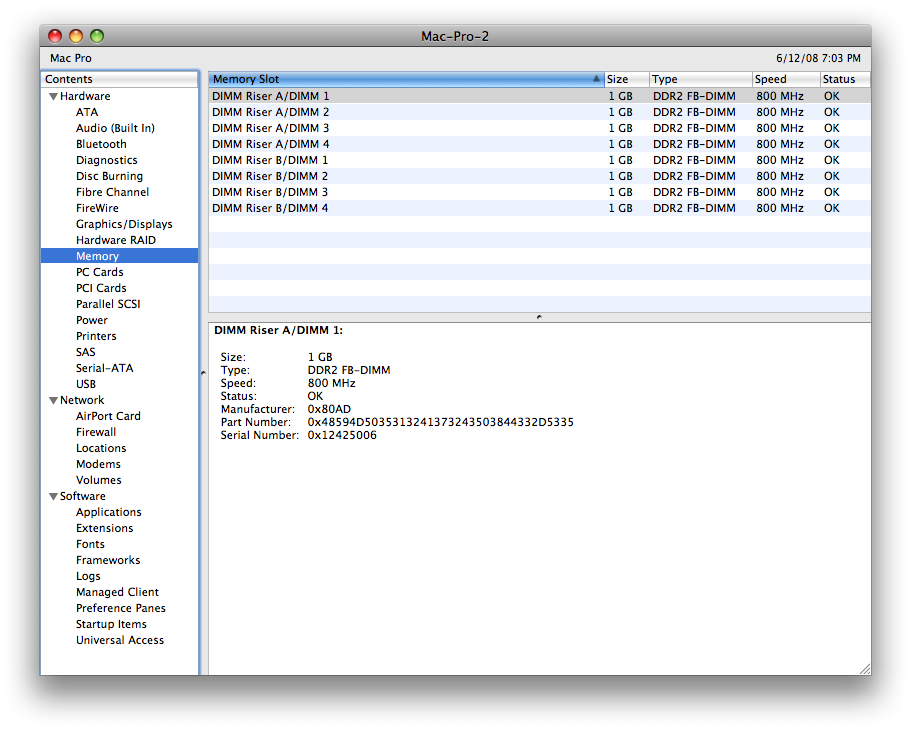Open AirPort Card information

(x=108, y=416)
